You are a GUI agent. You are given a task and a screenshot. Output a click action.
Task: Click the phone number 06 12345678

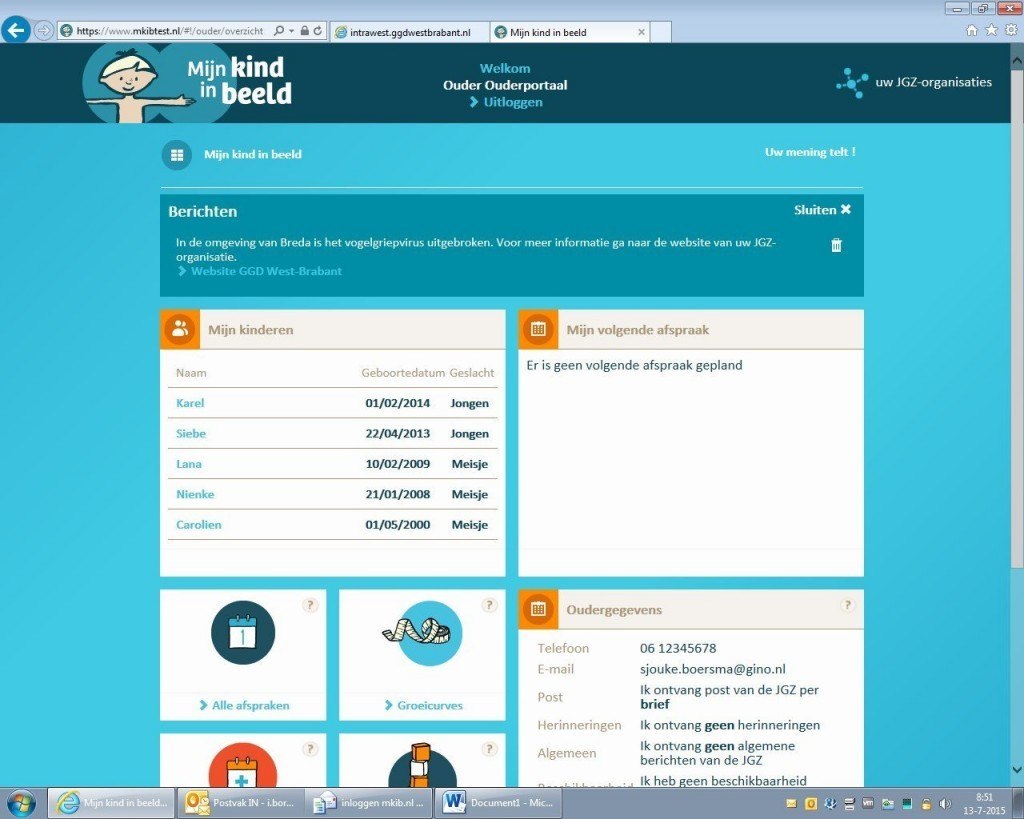(678, 649)
